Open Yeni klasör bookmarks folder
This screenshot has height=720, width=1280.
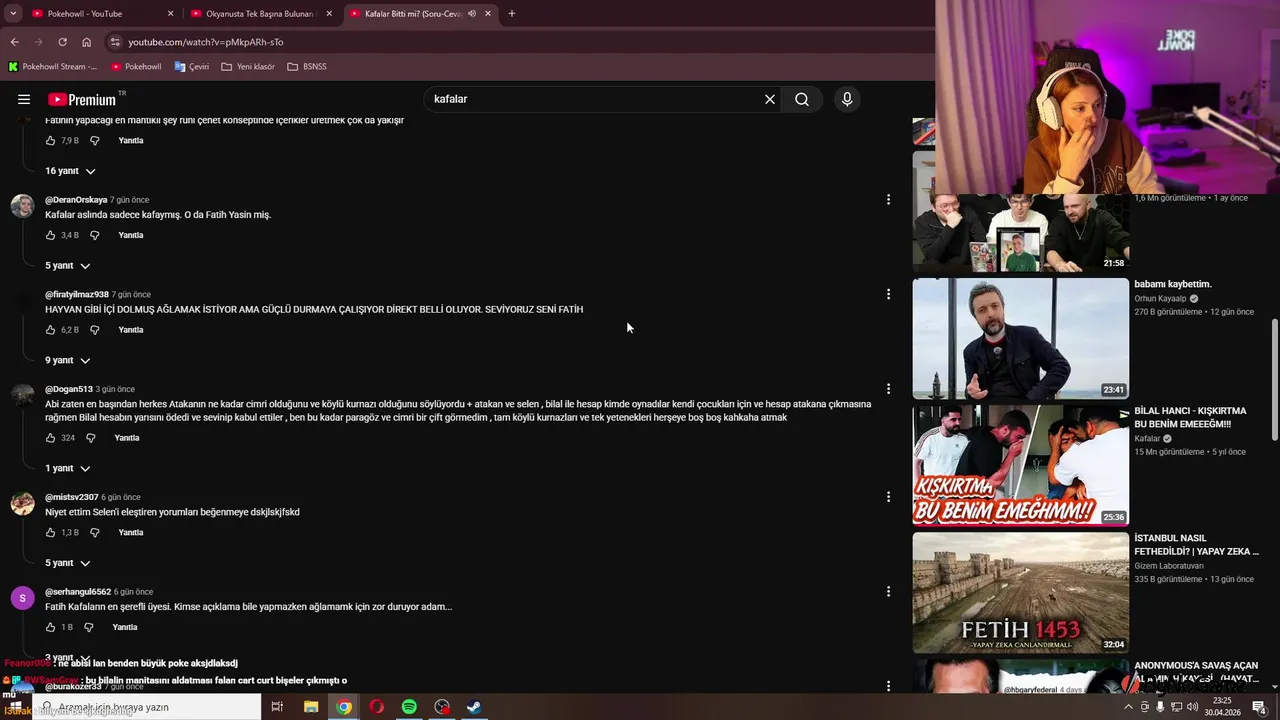[247, 66]
